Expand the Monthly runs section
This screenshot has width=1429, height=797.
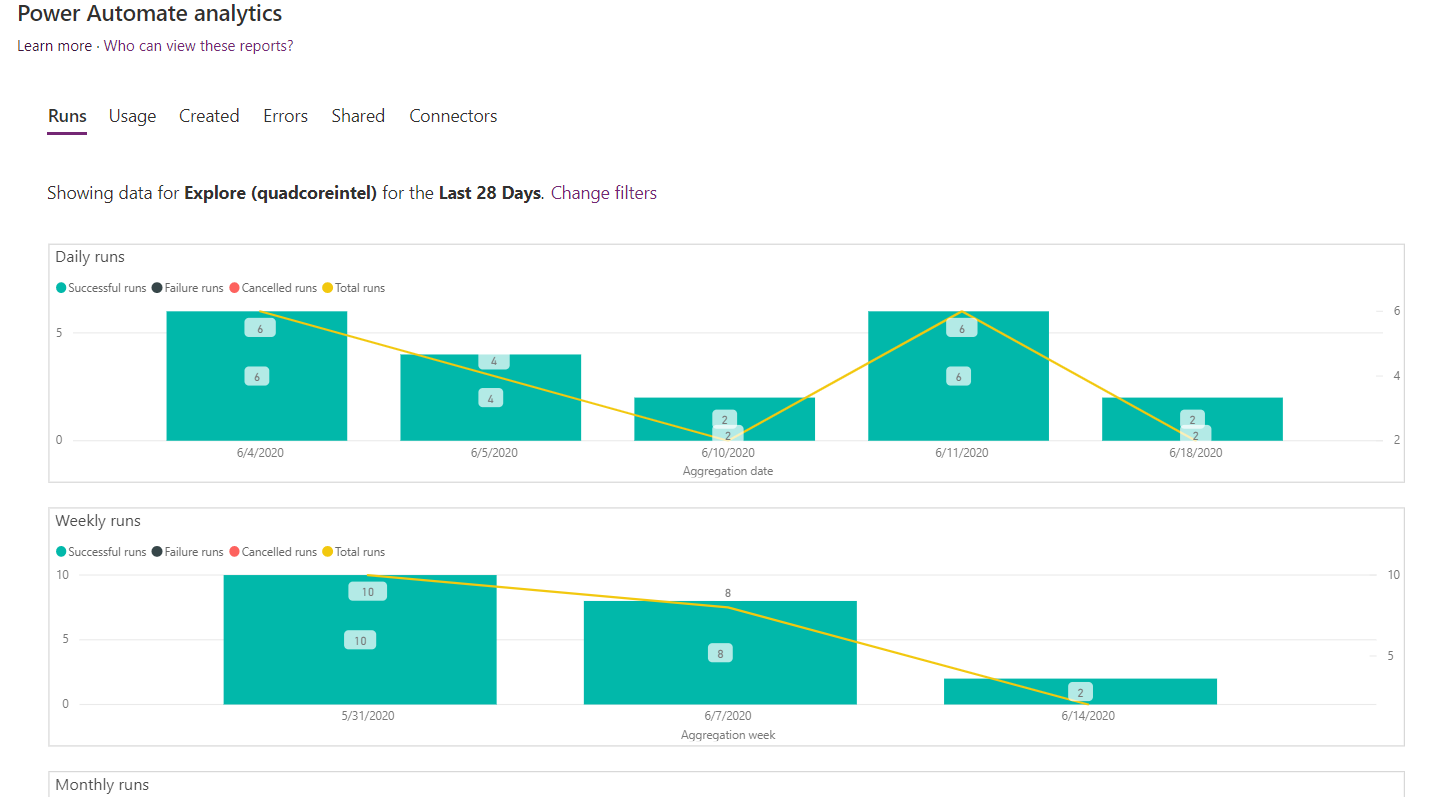[101, 784]
